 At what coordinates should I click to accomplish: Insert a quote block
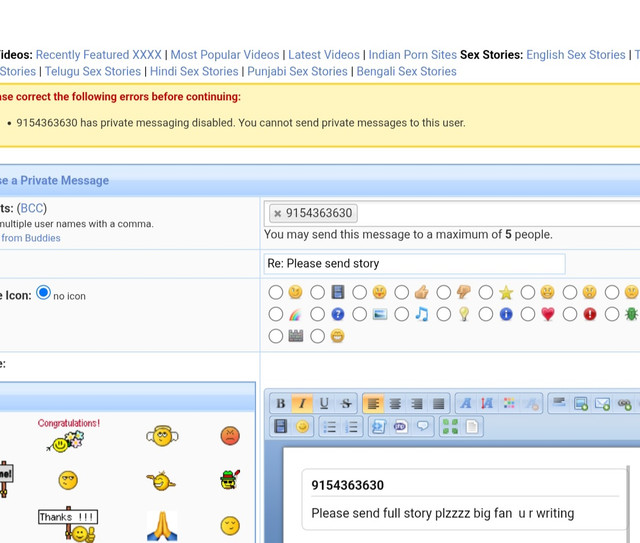422,427
